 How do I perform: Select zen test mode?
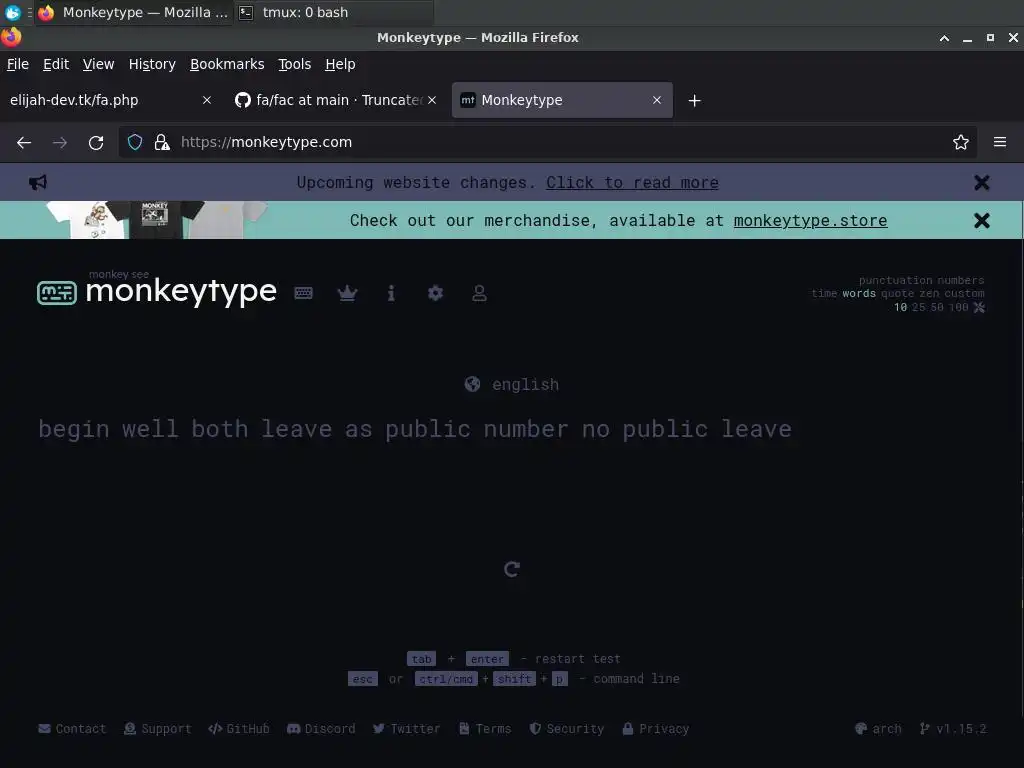coord(929,293)
